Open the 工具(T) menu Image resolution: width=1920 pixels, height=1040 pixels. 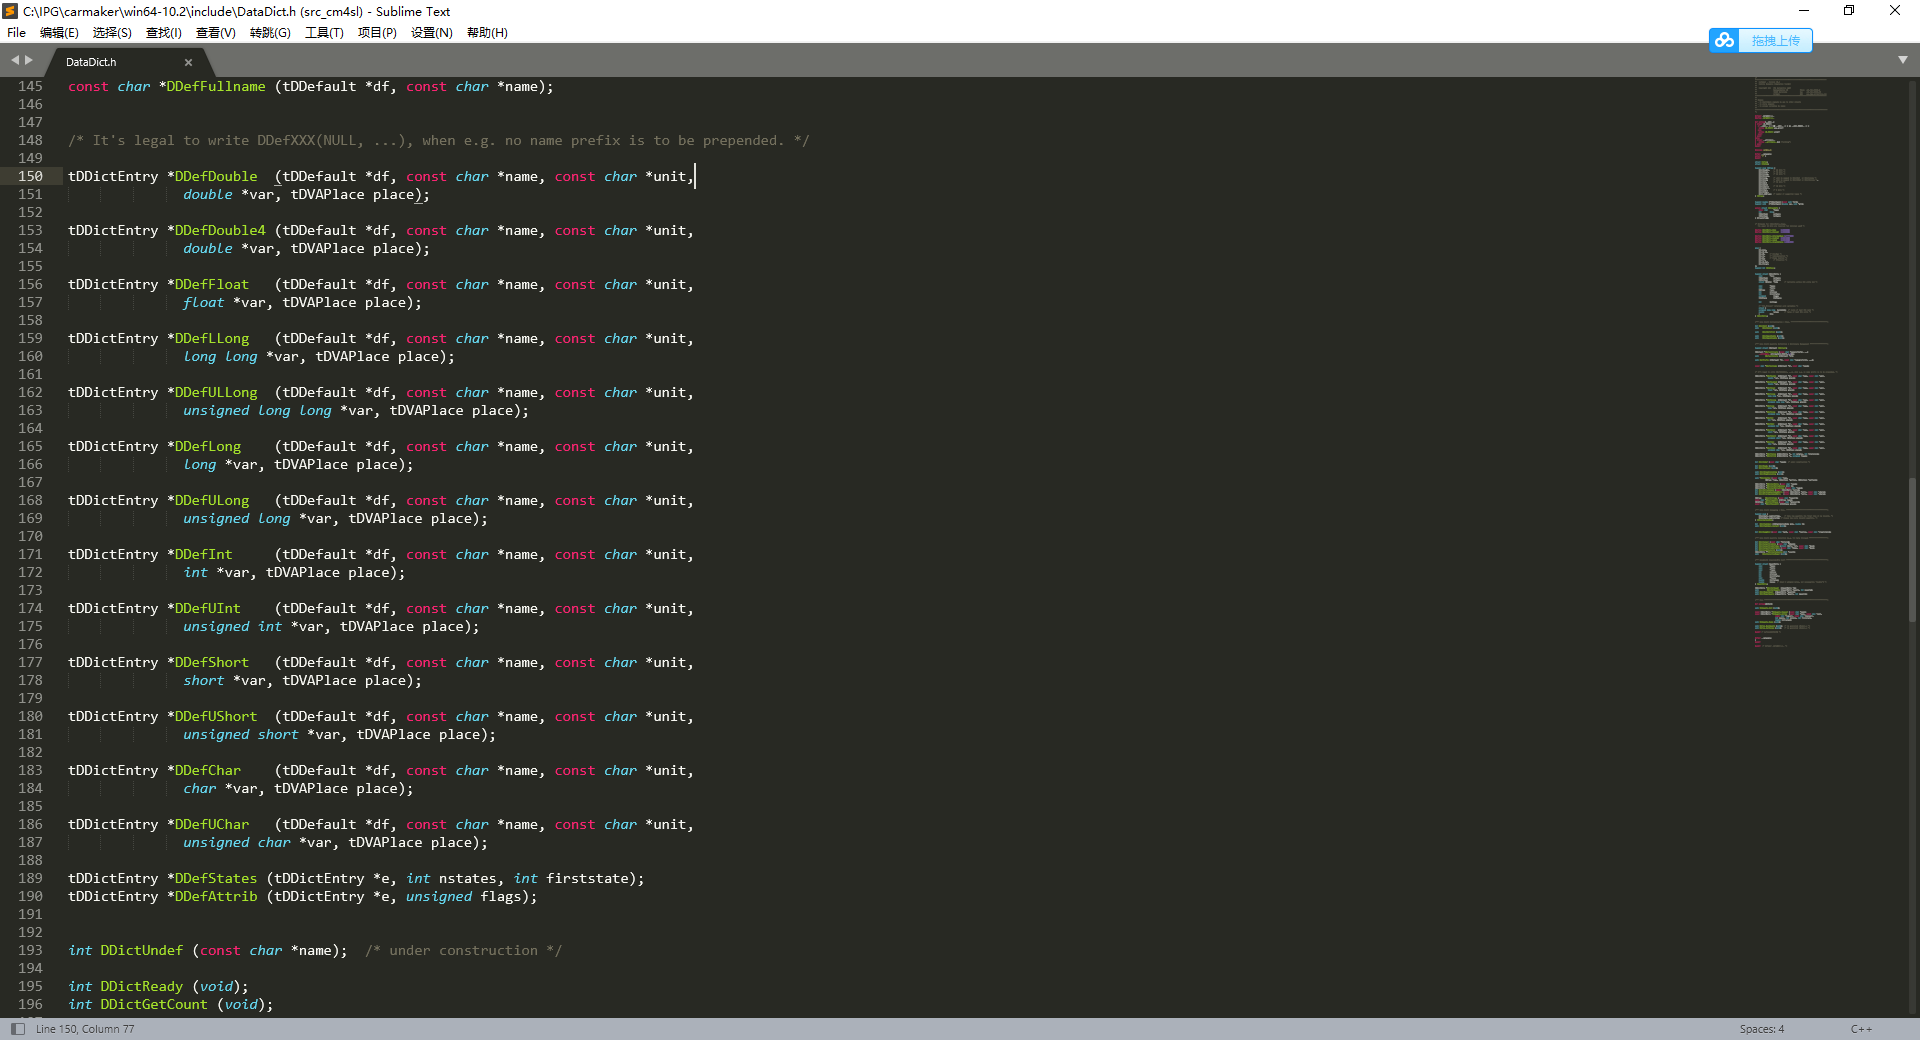point(324,33)
